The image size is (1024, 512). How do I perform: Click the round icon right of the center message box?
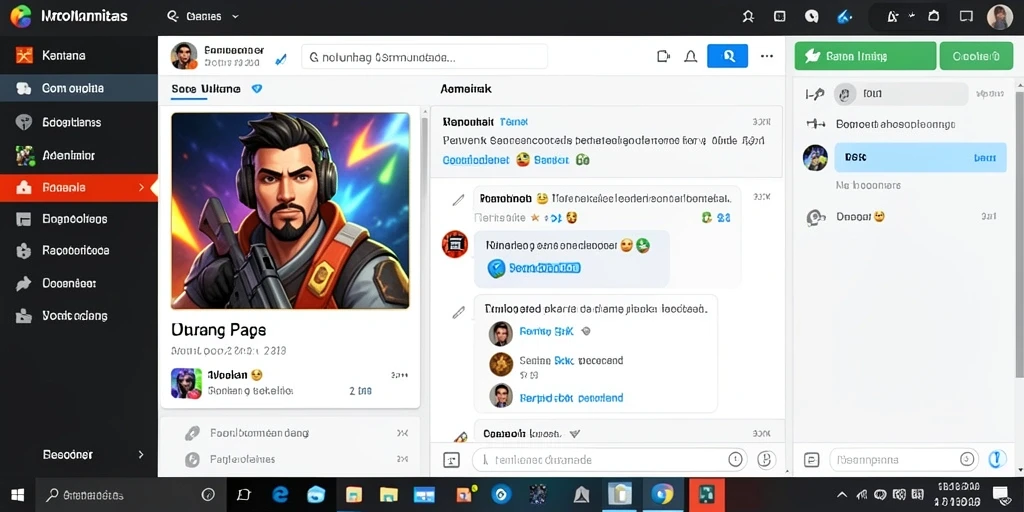(x=765, y=460)
